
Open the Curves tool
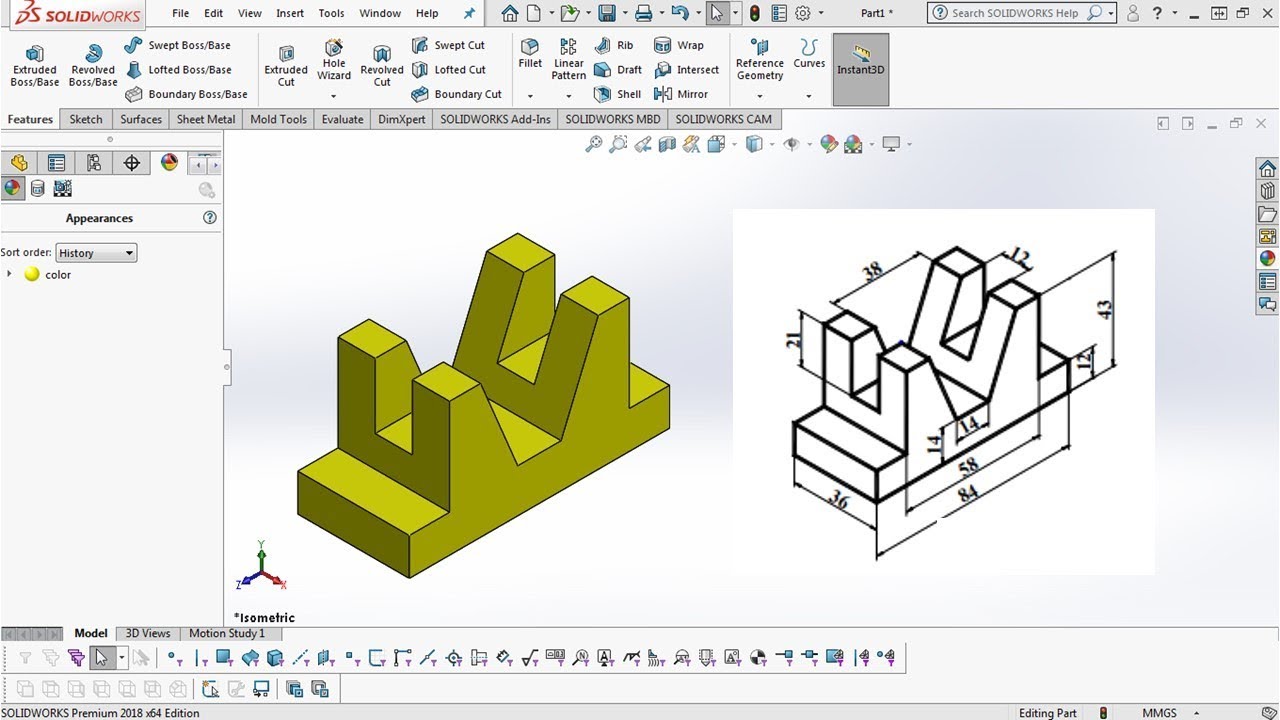click(x=809, y=55)
